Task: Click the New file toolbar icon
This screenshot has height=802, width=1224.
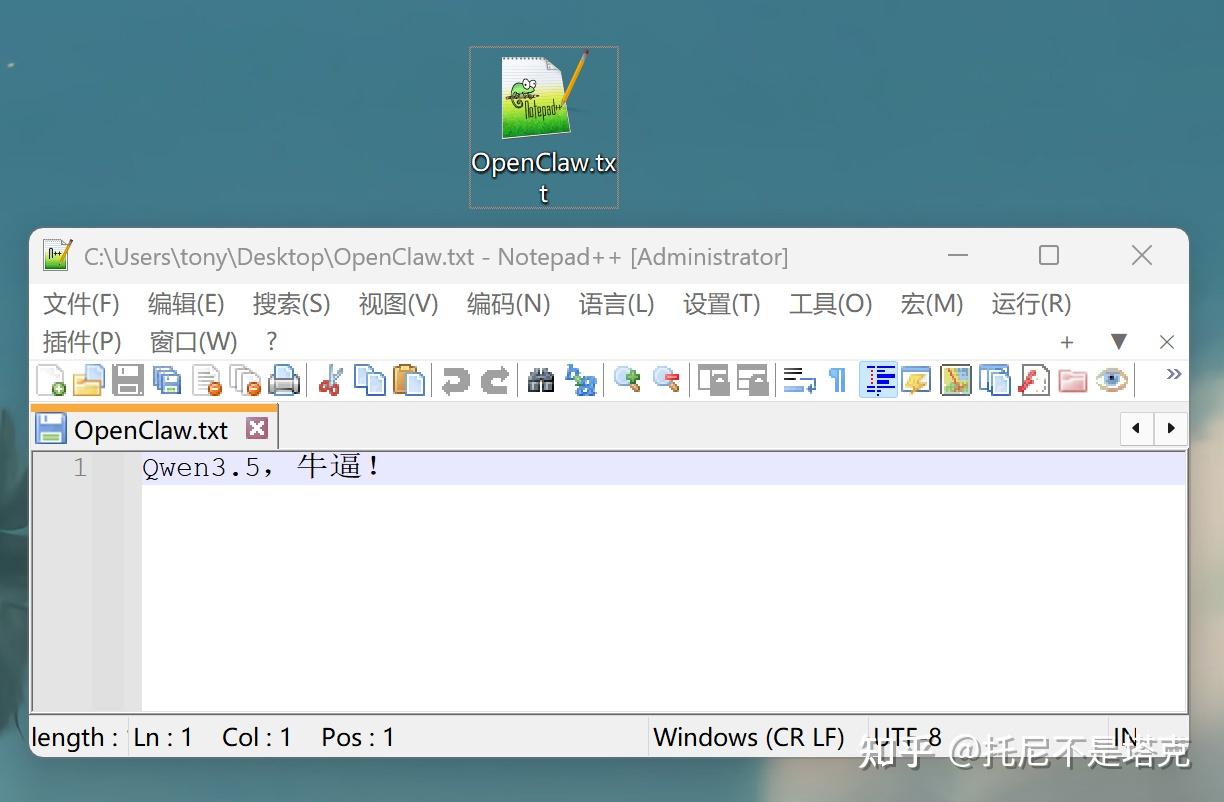Action: pos(50,381)
